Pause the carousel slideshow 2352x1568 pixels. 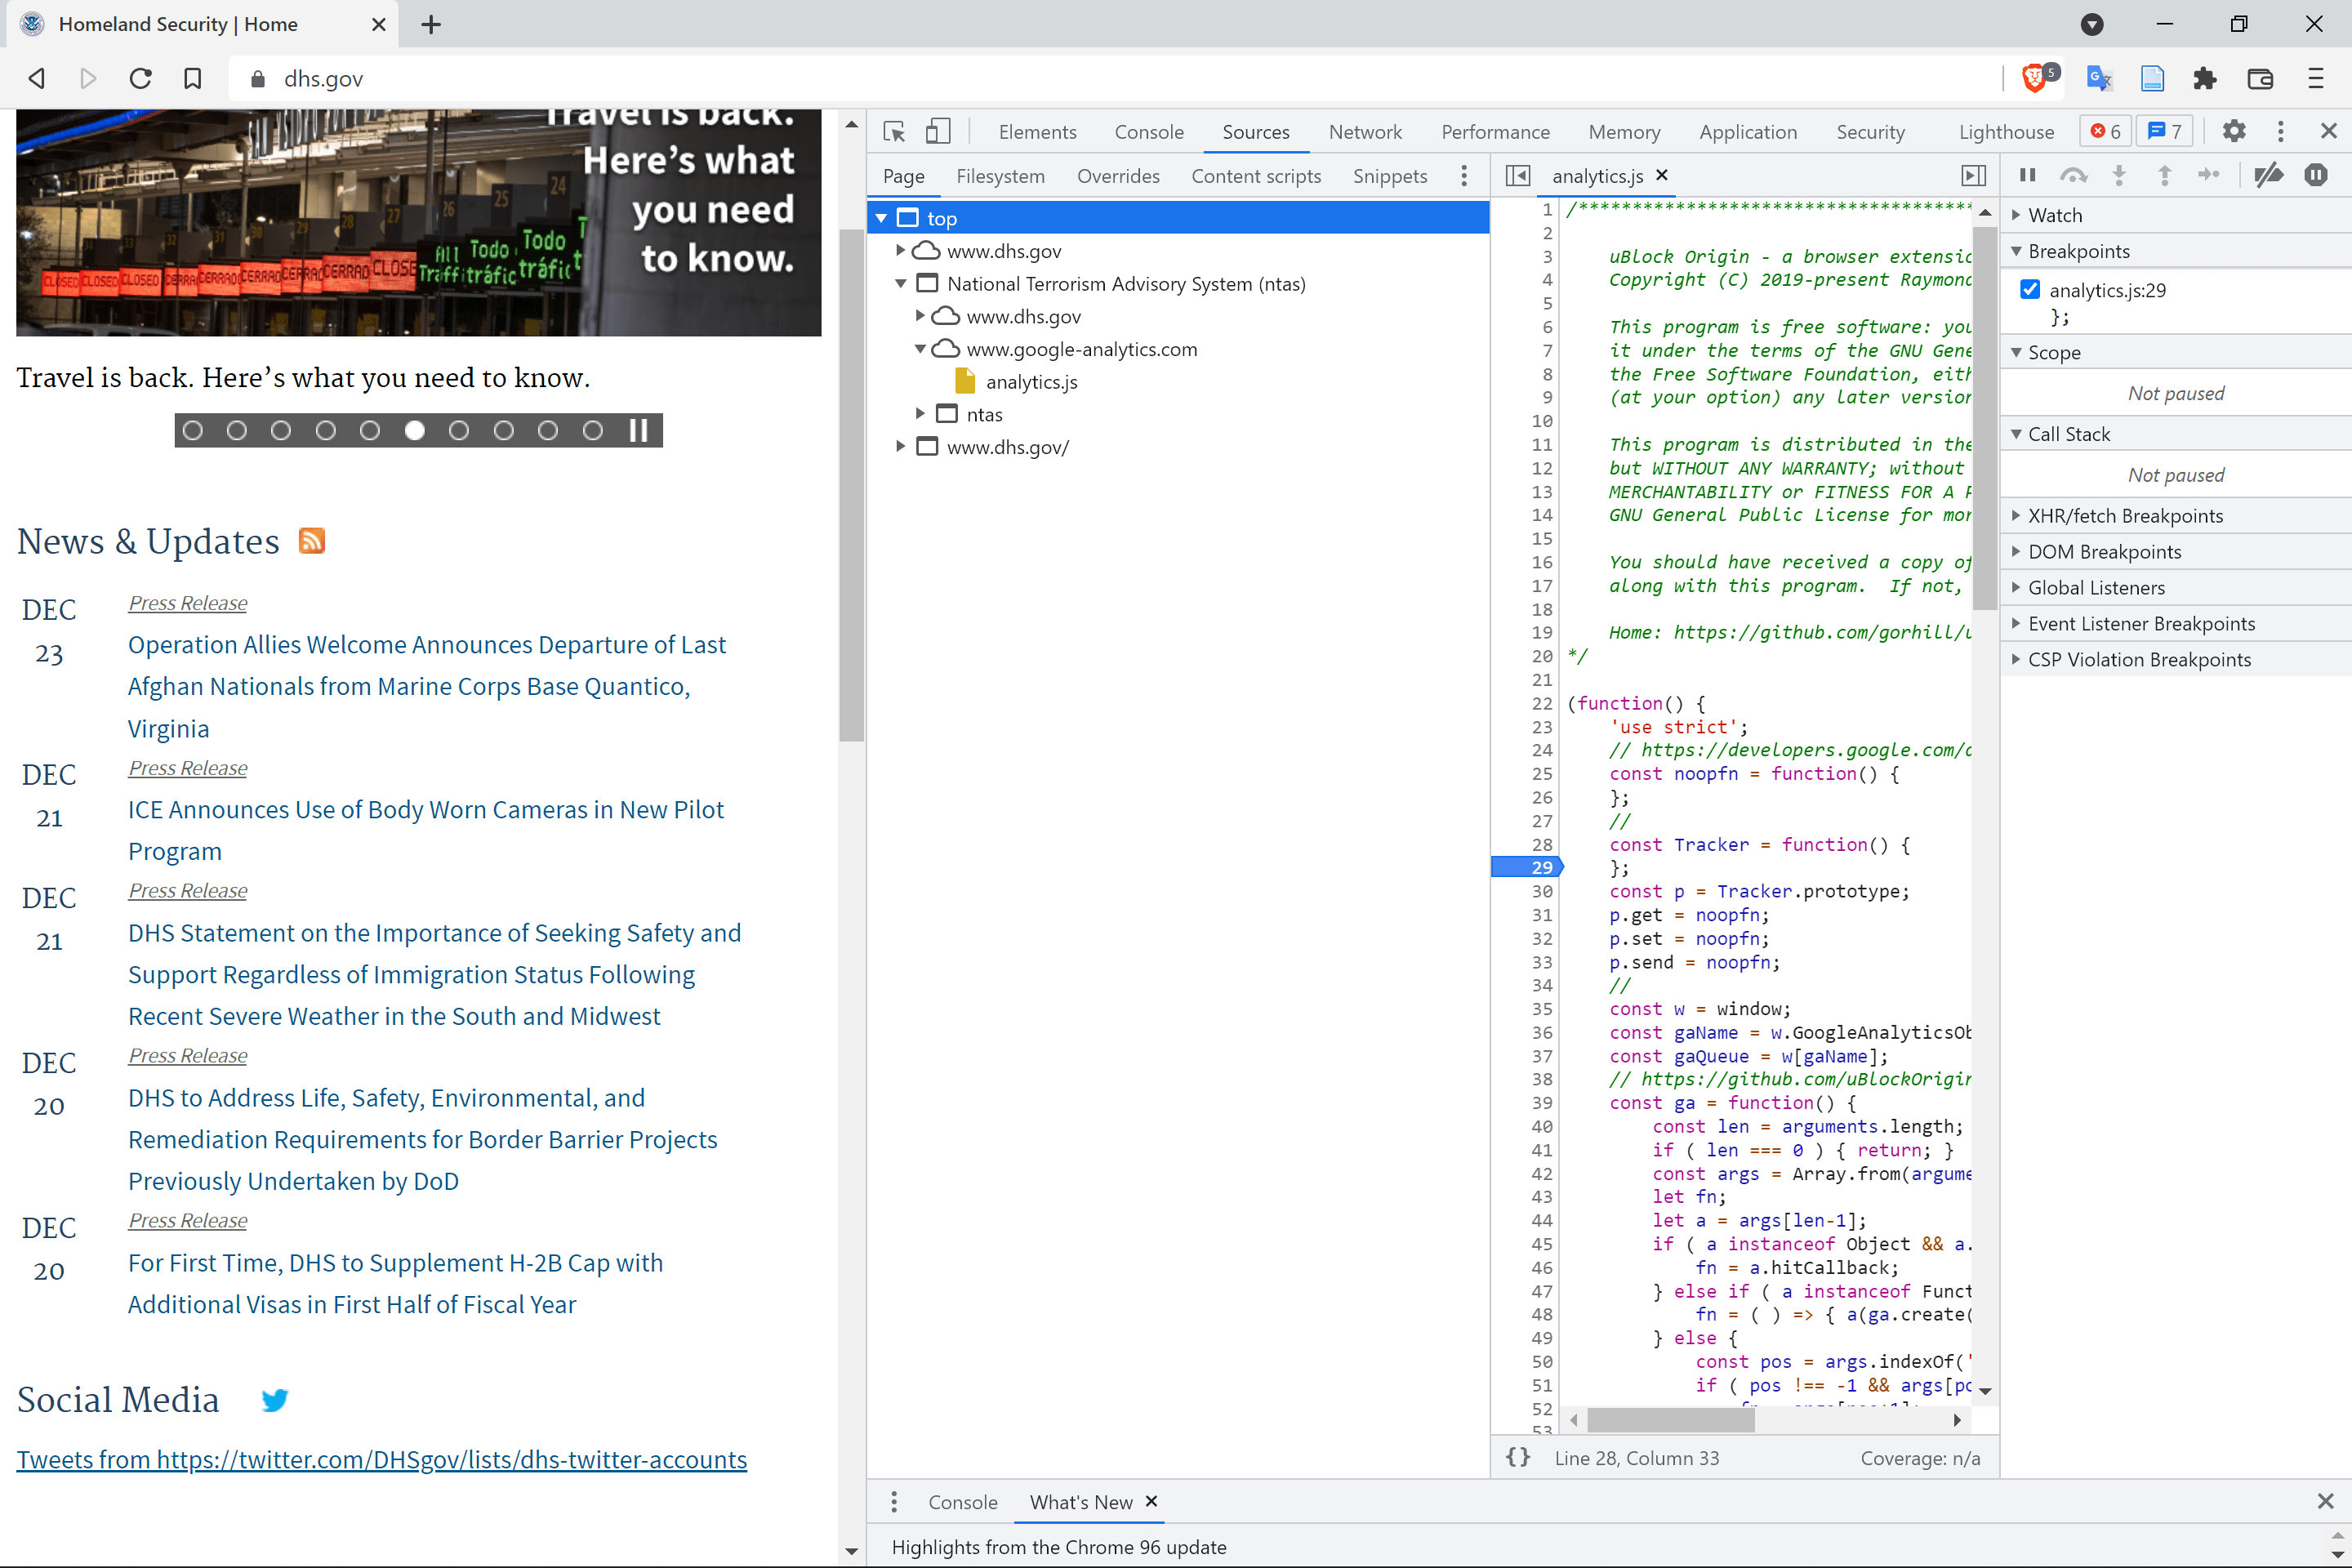click(x=638, y=431)
